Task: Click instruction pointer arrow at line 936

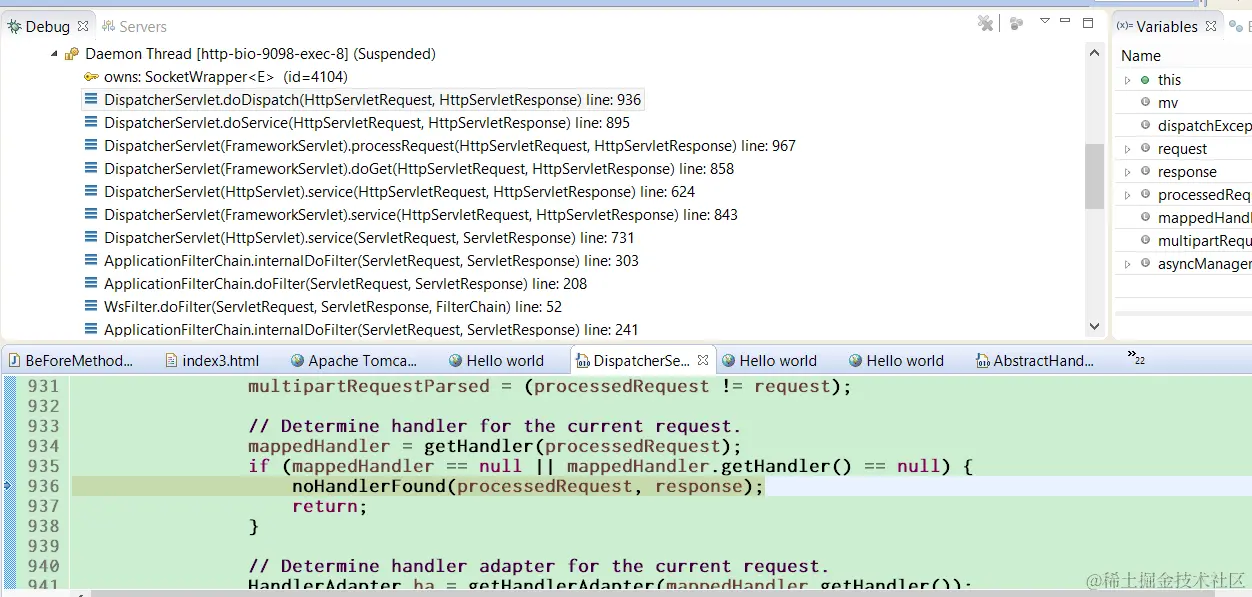Action: click(x=8, y=486)
